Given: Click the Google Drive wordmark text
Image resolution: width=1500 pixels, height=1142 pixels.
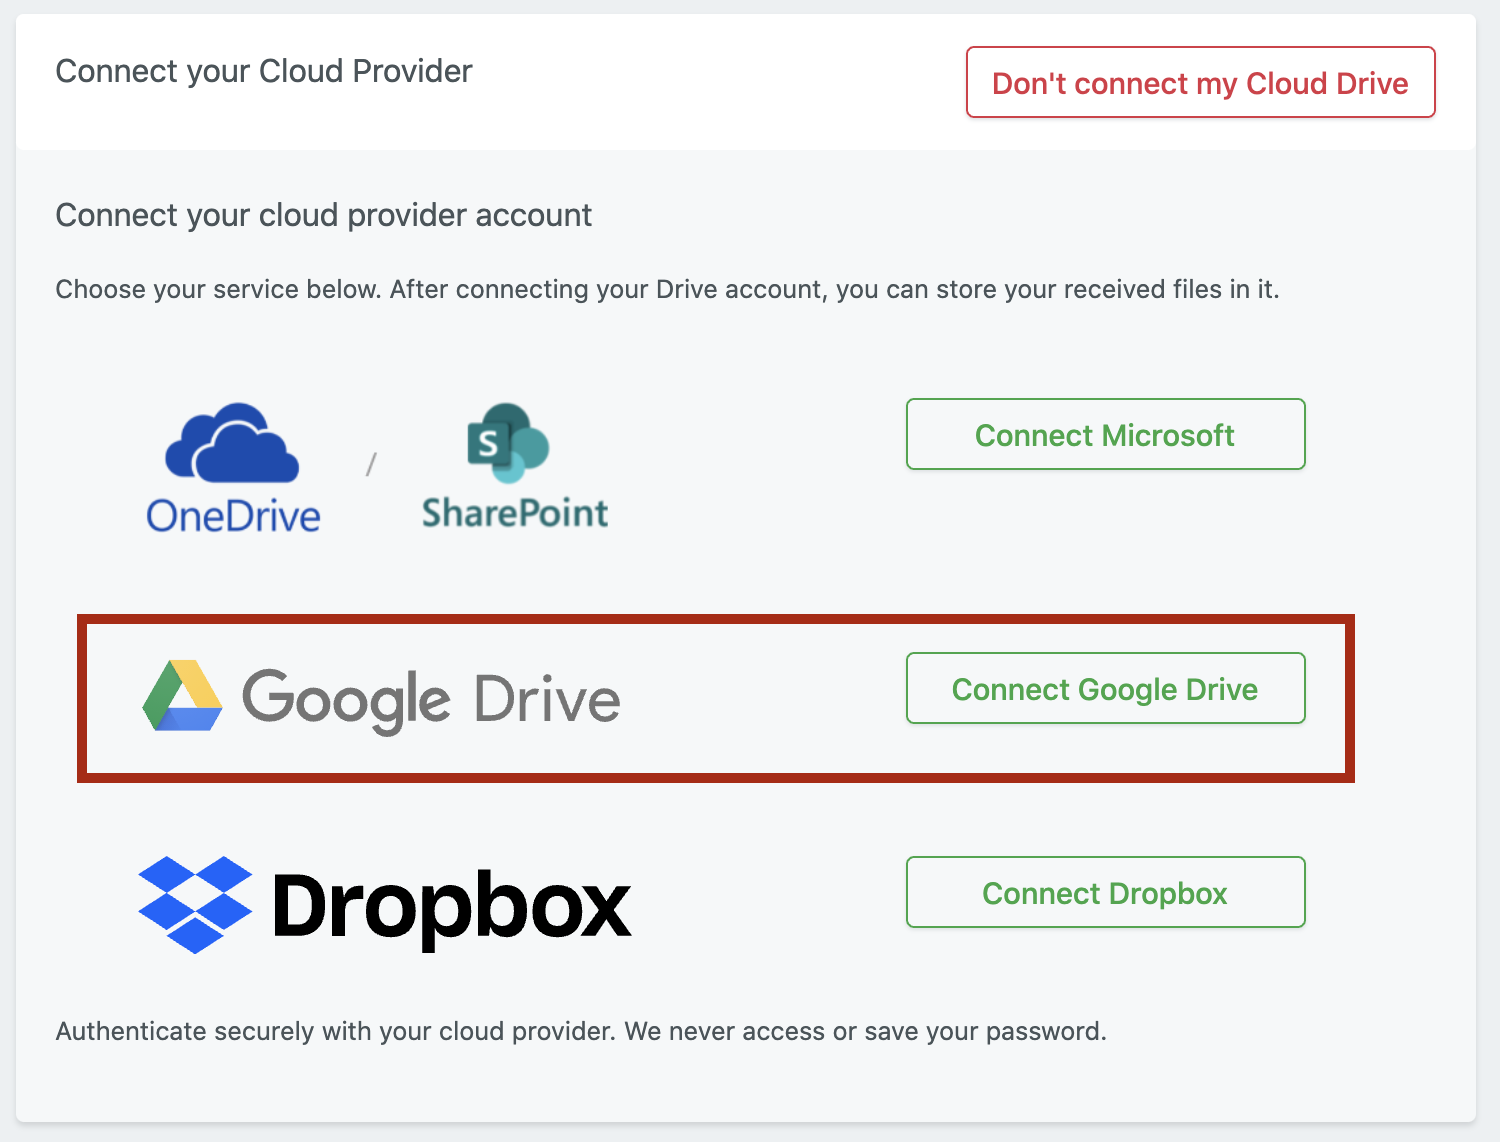Looking at the screenshot, I should point(431,700).
